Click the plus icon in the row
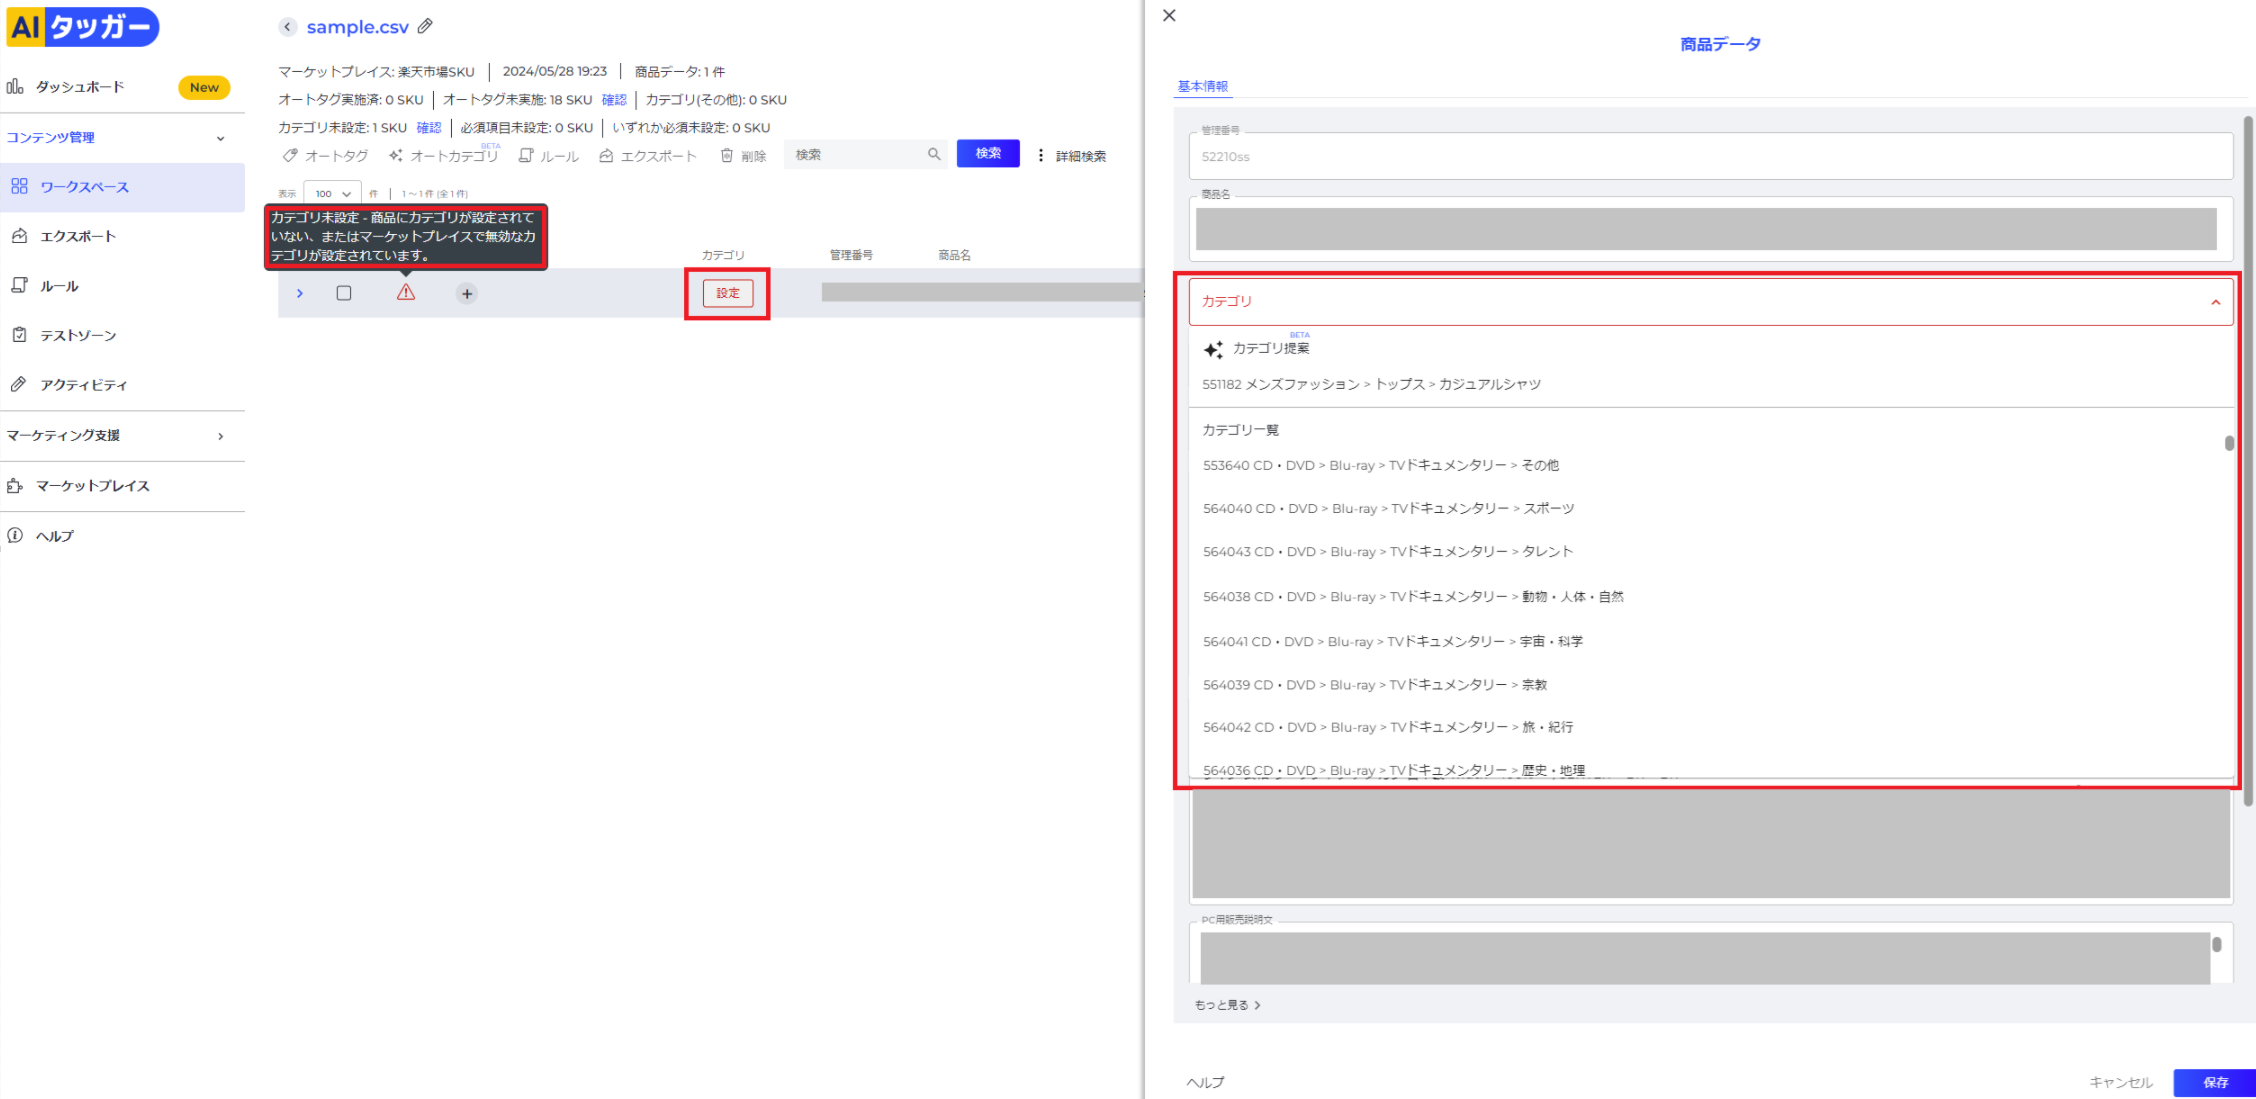 click(467, 294)
